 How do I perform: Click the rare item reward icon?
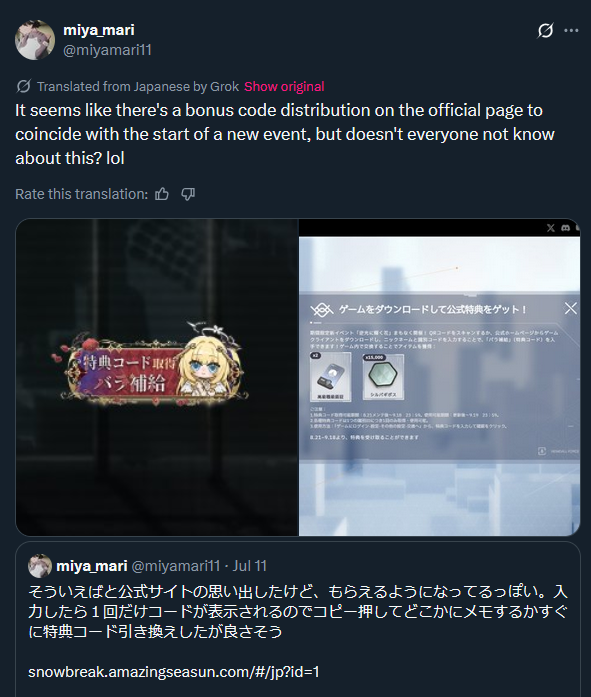(x=331, y=377)
